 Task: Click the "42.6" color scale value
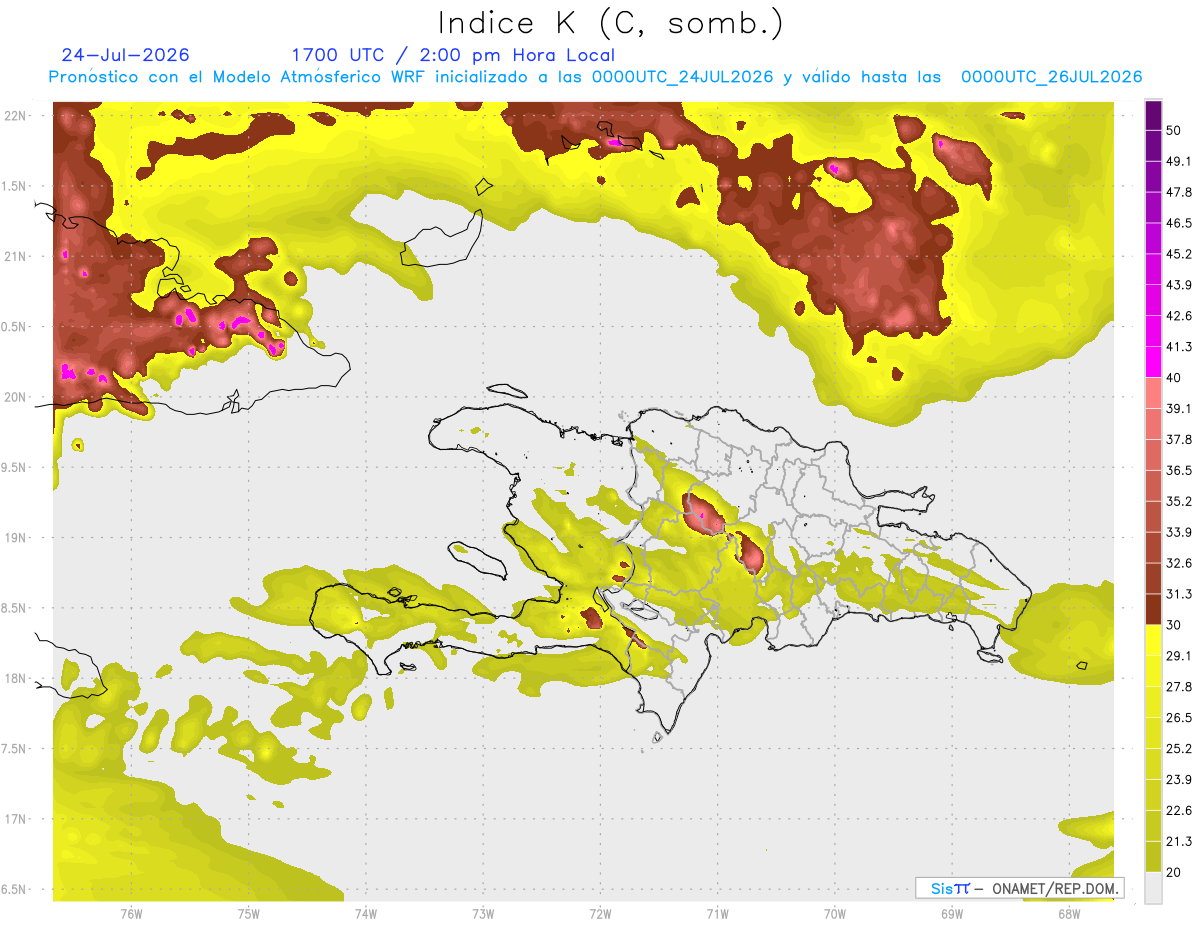(1178, 316)
